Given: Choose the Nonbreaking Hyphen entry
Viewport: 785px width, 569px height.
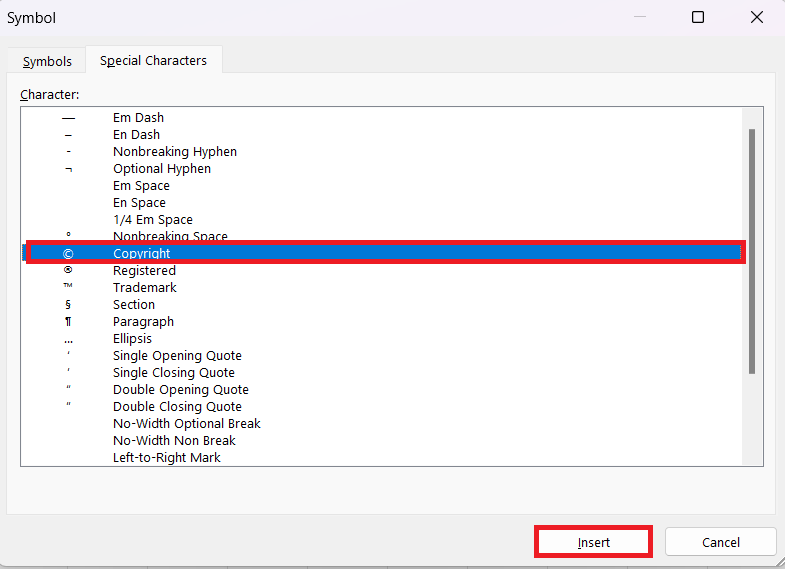Looking at the screenshot, I should (382, 152).
